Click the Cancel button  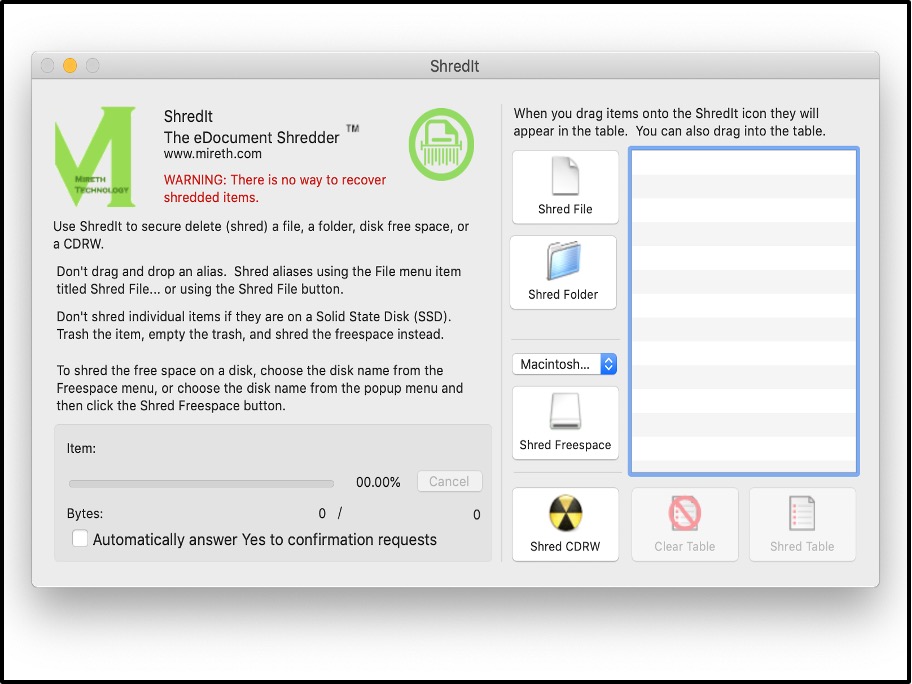click(x=450, y=482)
